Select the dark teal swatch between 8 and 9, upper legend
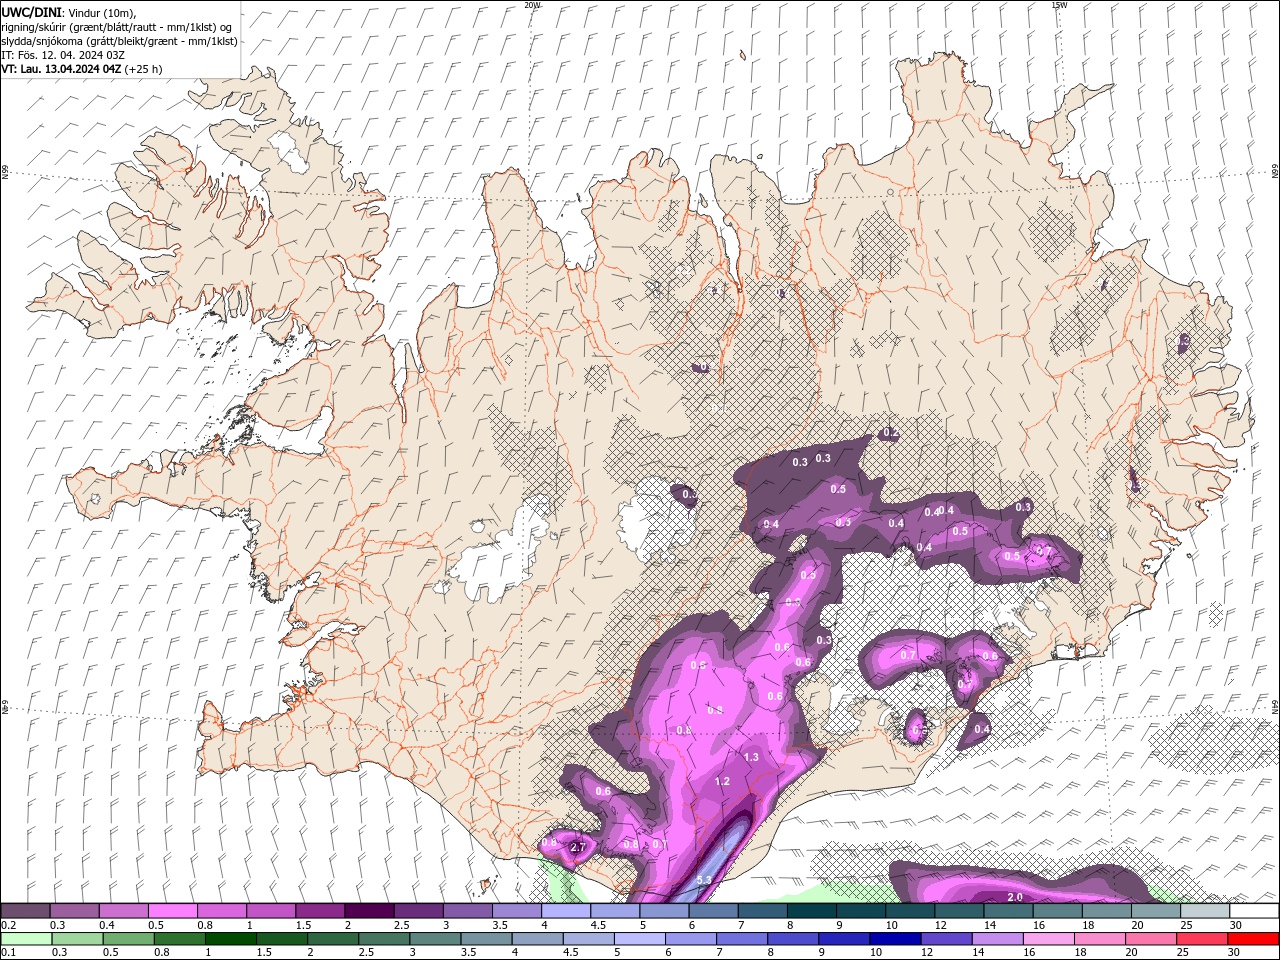This screenshot has width=1280, height=960. (812, 911)
